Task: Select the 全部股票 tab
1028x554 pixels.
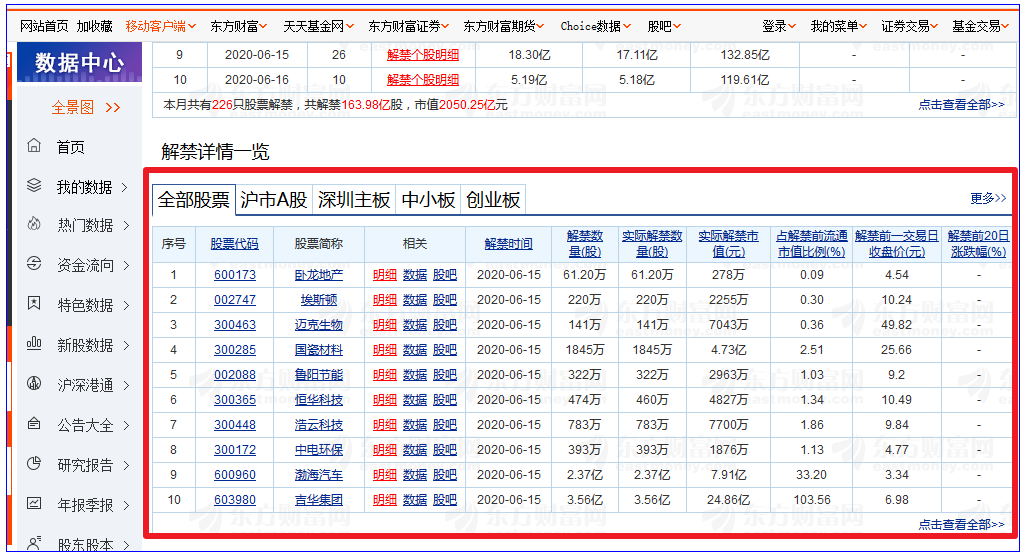Action: tap(193, 199)
